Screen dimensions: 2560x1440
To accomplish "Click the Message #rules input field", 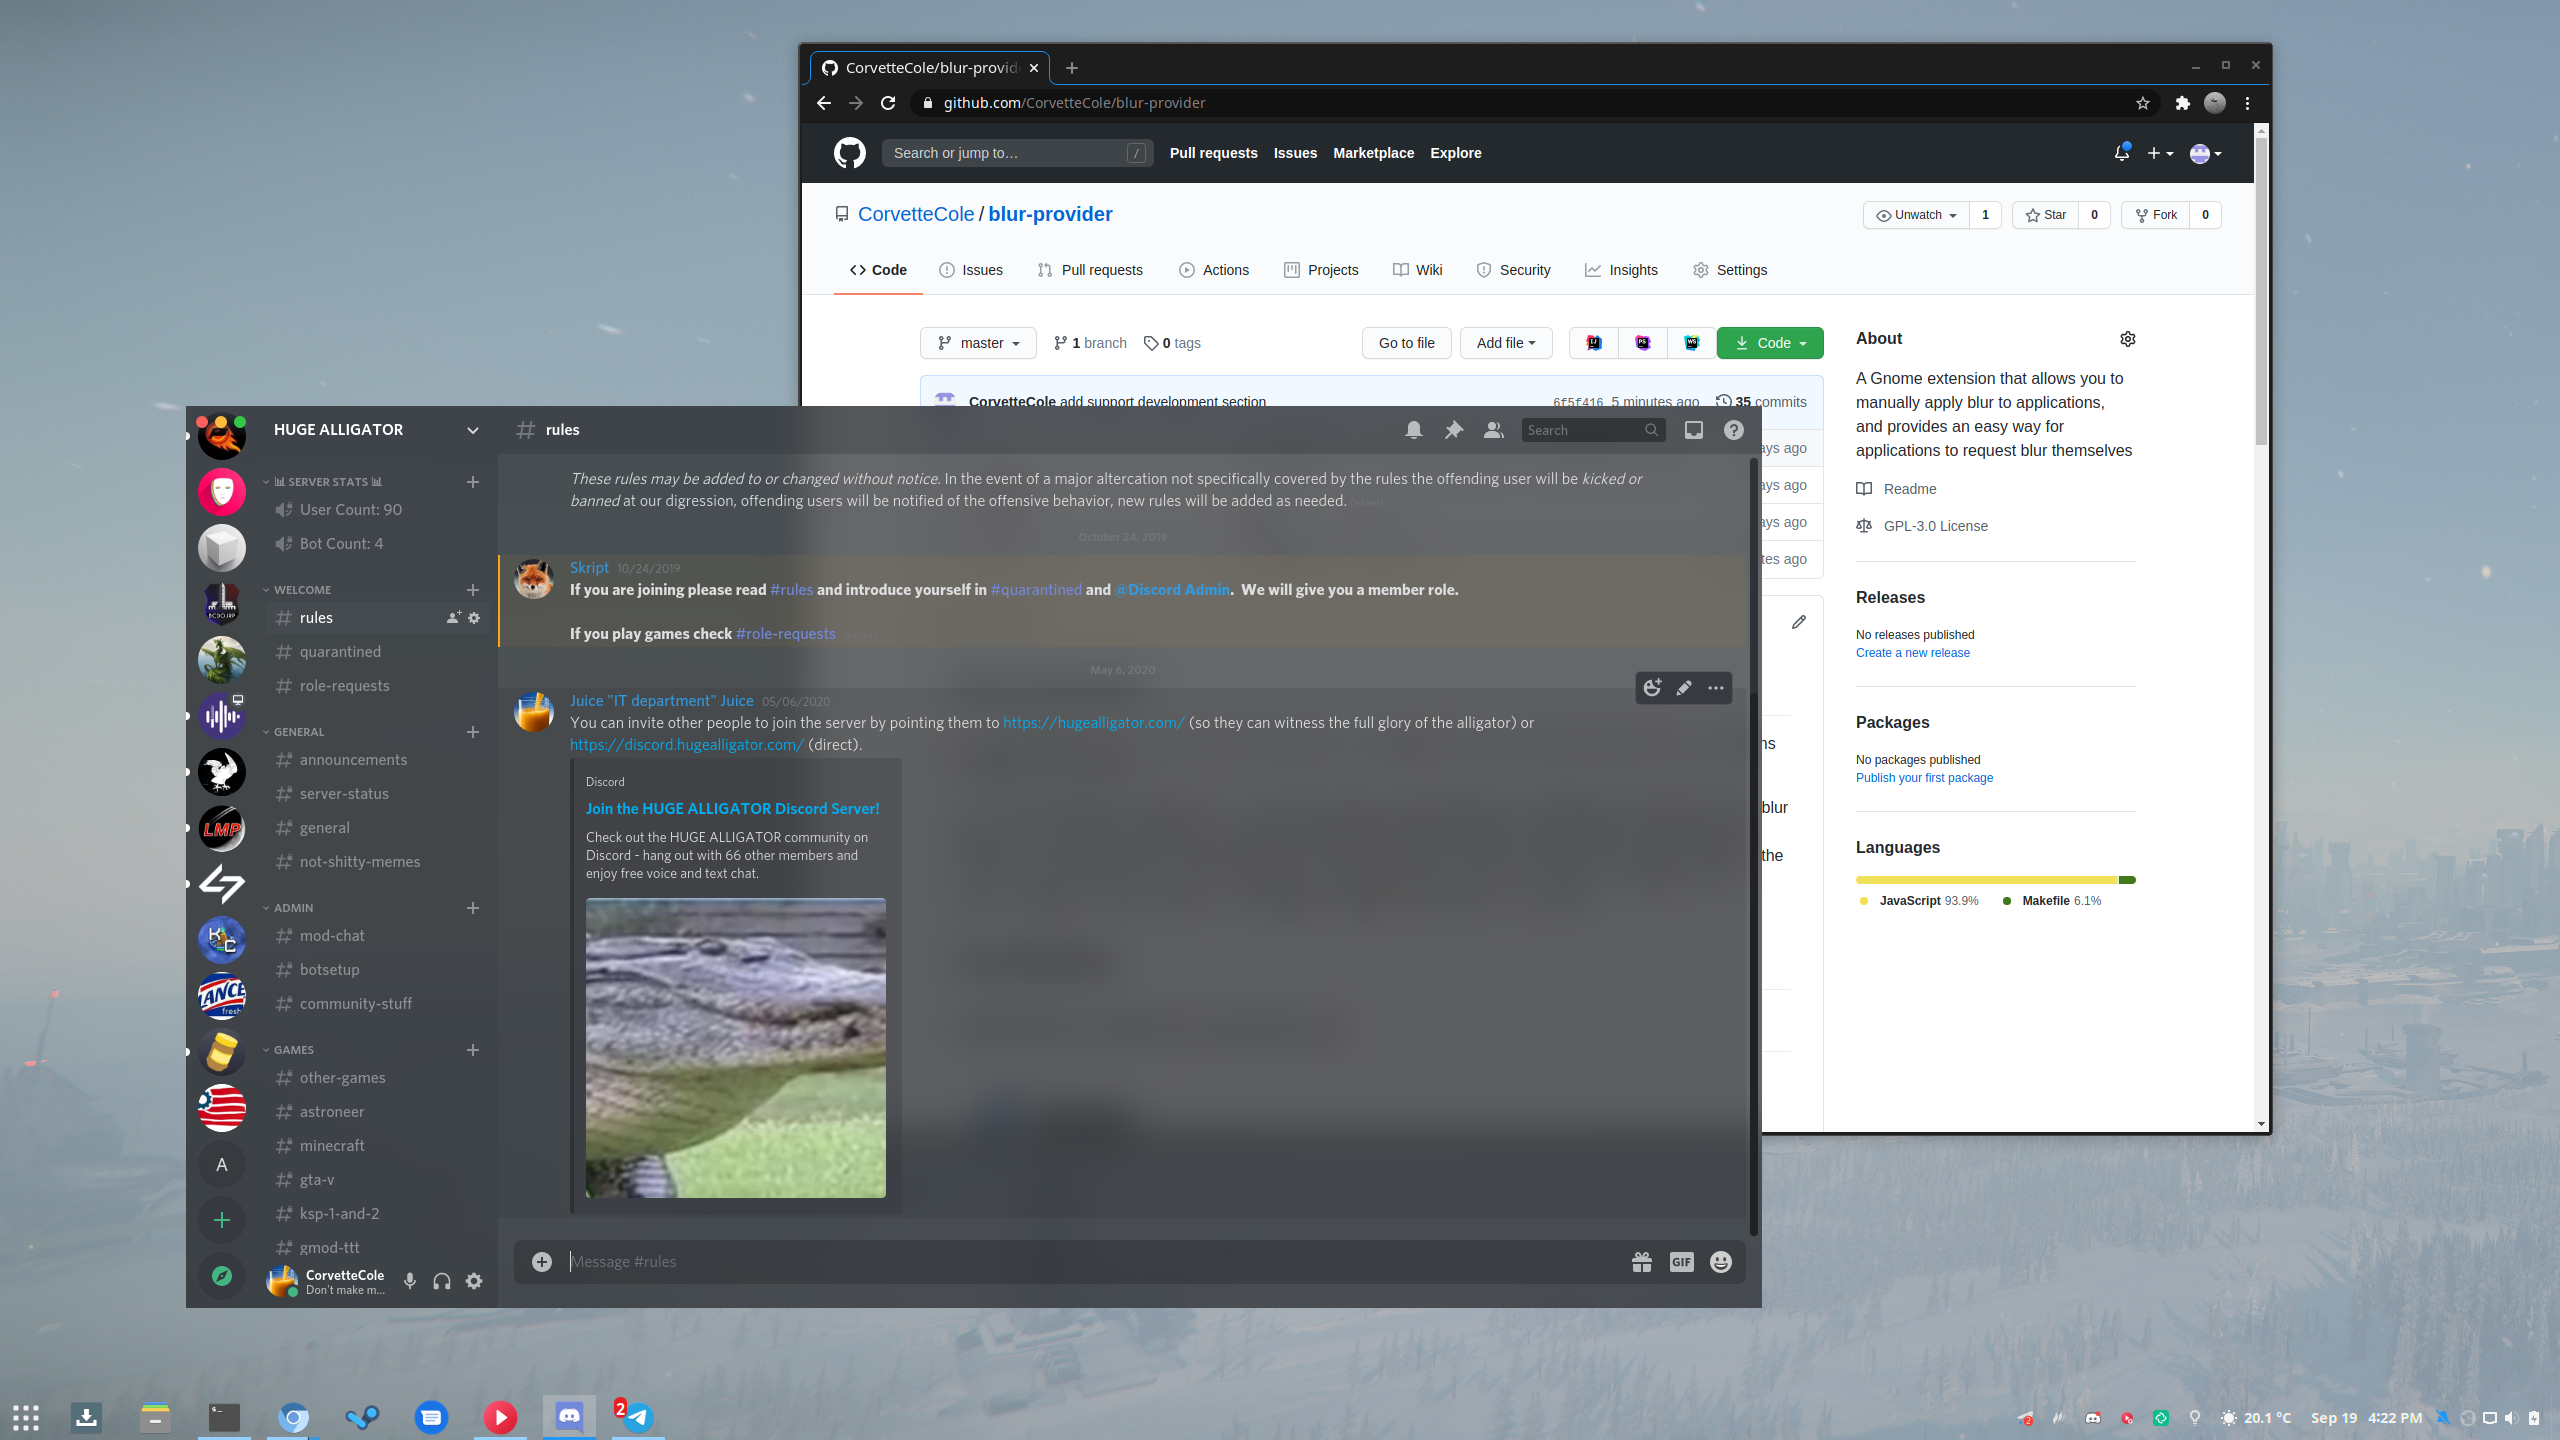I will pyautogui.click(x=1090, y=1262).
